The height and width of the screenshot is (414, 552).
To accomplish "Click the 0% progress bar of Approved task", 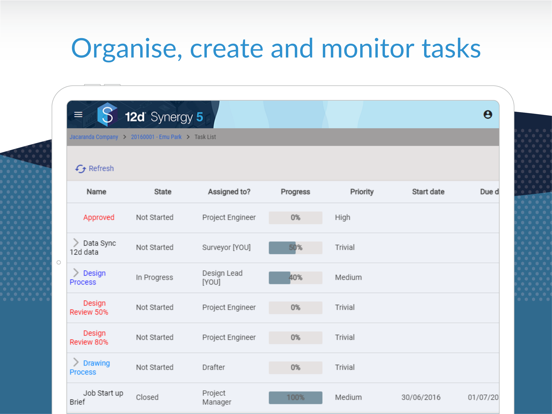I will [295, 218].
